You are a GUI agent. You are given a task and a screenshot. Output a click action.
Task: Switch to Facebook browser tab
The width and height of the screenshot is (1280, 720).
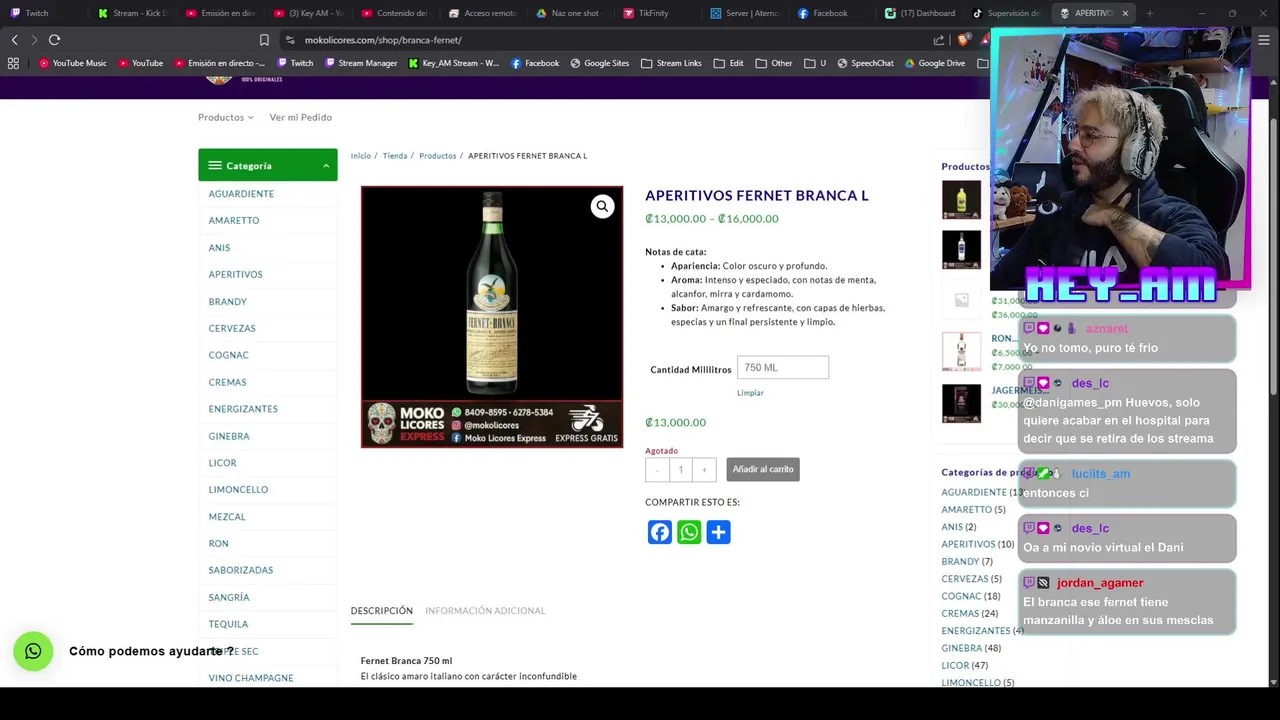tap(830, 13)
